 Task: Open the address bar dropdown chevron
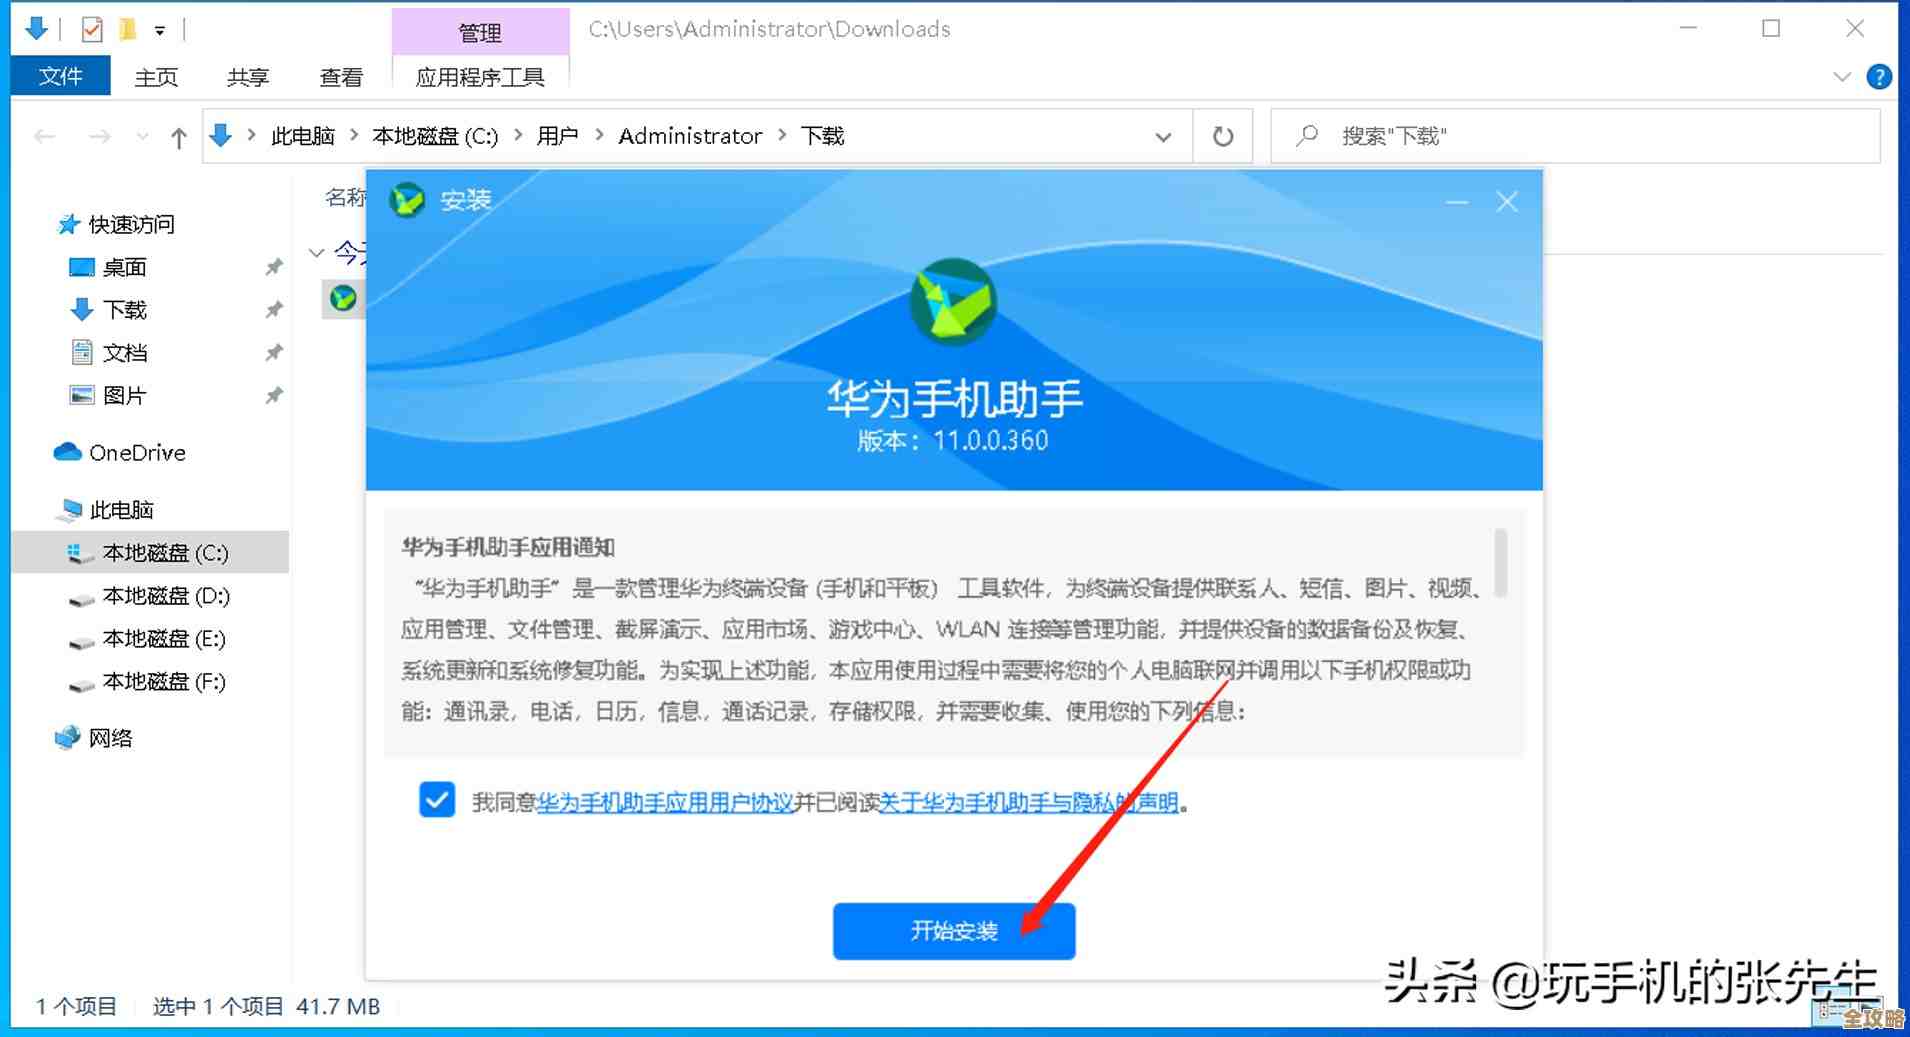1162,136
